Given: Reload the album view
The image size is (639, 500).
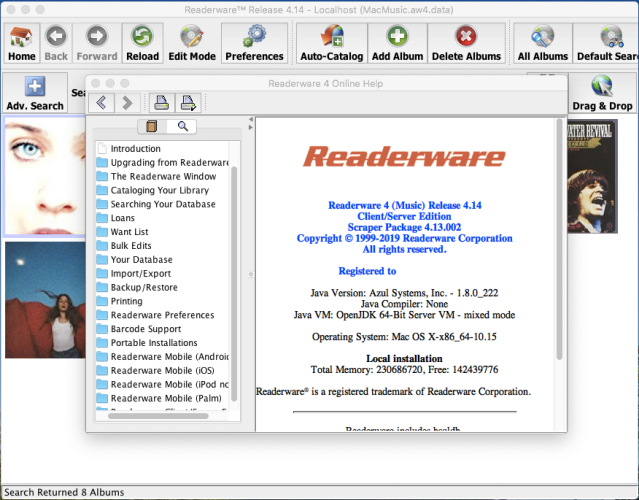Looking at the screenshot, I should pyautogui.click(x=142, y=43).
